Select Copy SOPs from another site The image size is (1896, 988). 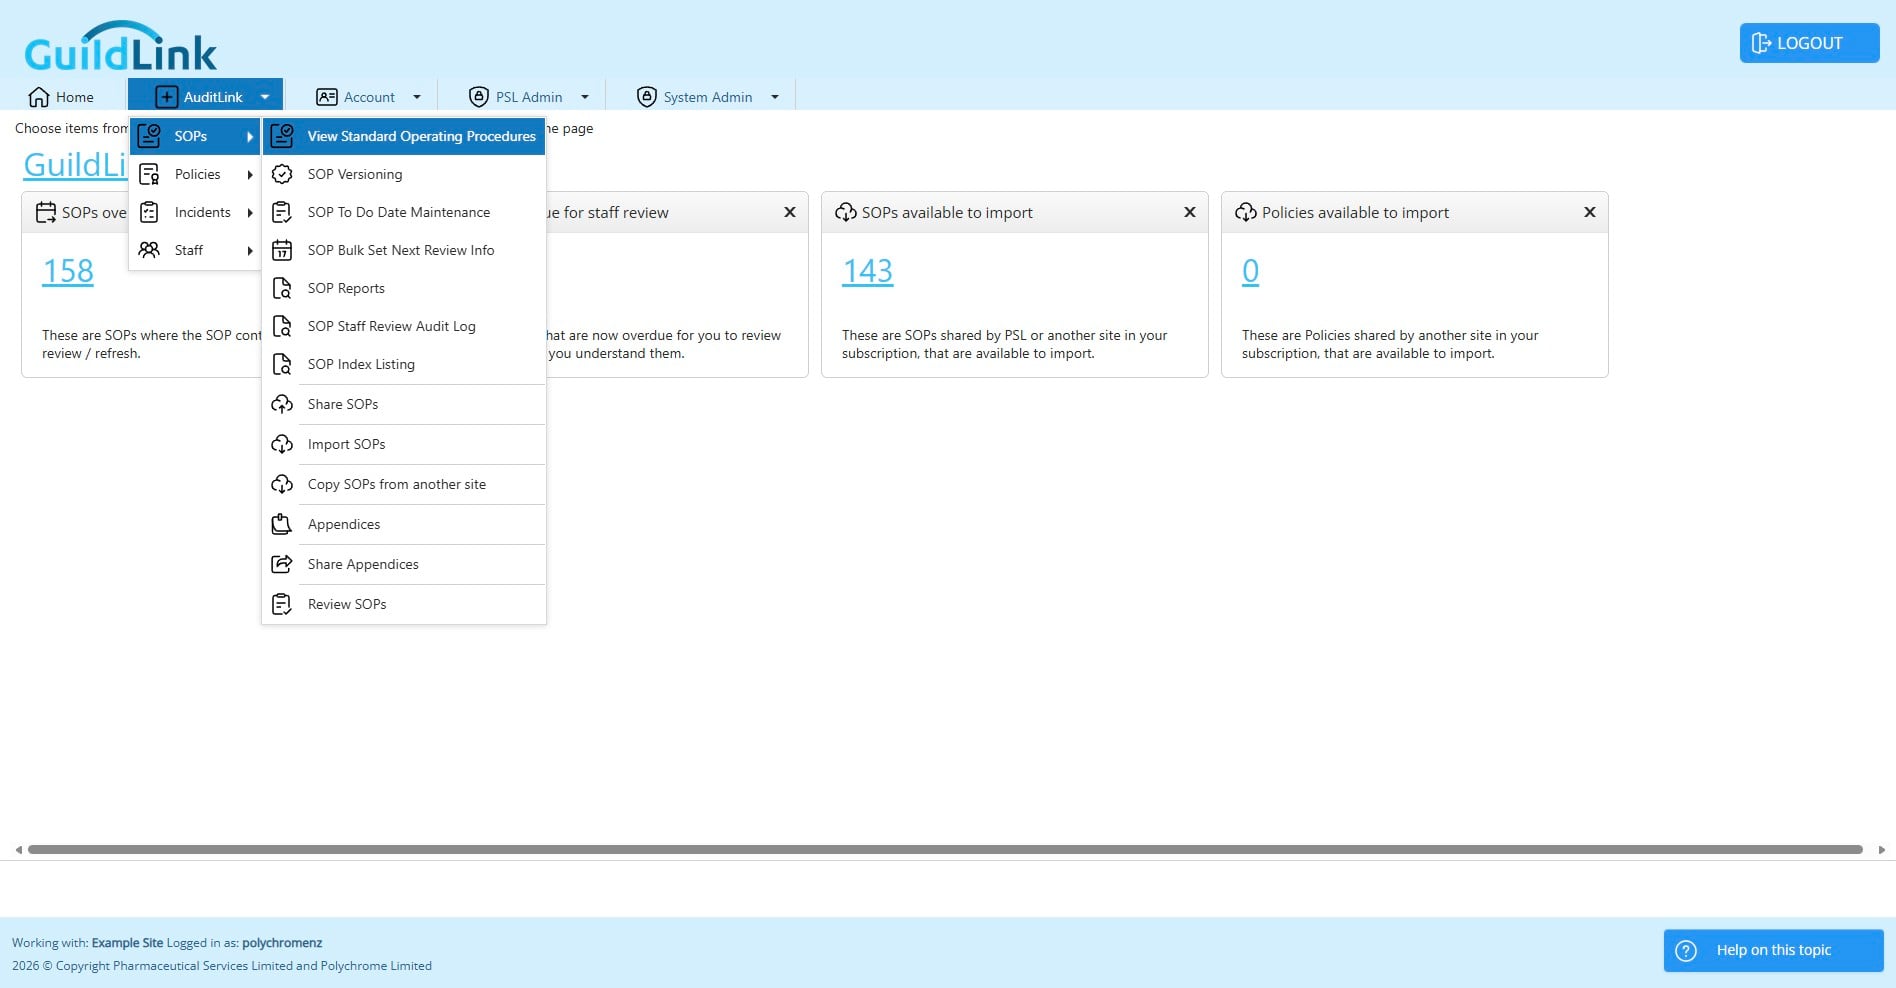pos(404,484)
